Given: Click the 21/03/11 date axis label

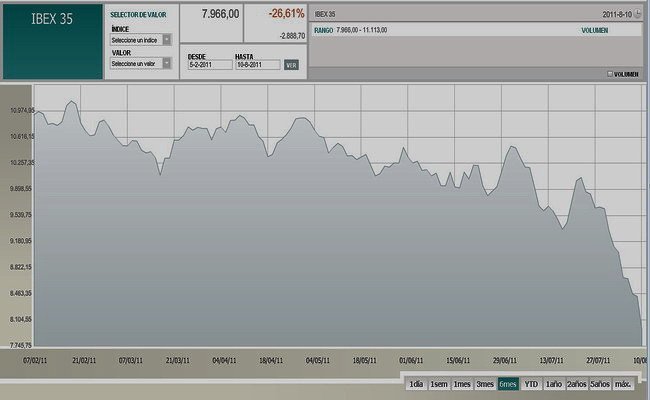Looking at the screenshot, I should click(x=177, y=360).
